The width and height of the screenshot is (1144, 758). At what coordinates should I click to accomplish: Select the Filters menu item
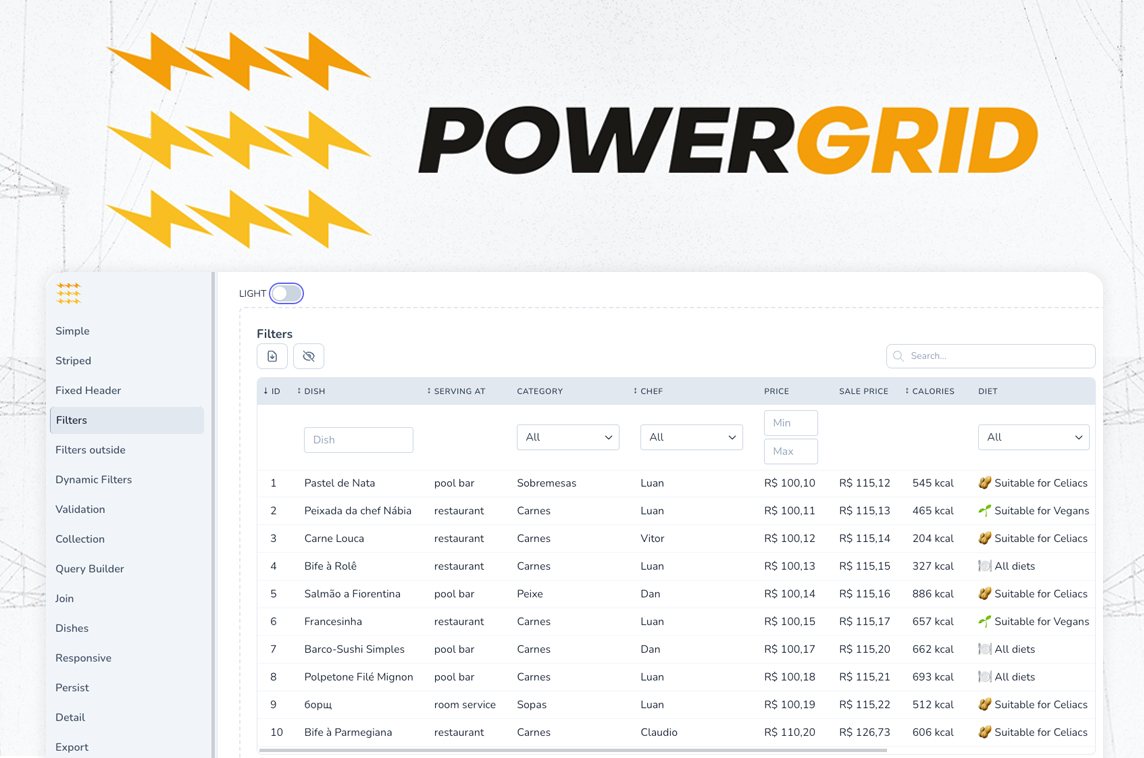click(x=127, y=420)
